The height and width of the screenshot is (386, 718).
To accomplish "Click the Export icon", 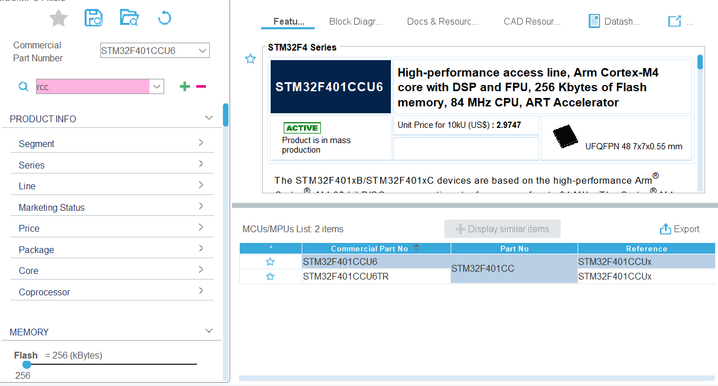I will point(665,229).
